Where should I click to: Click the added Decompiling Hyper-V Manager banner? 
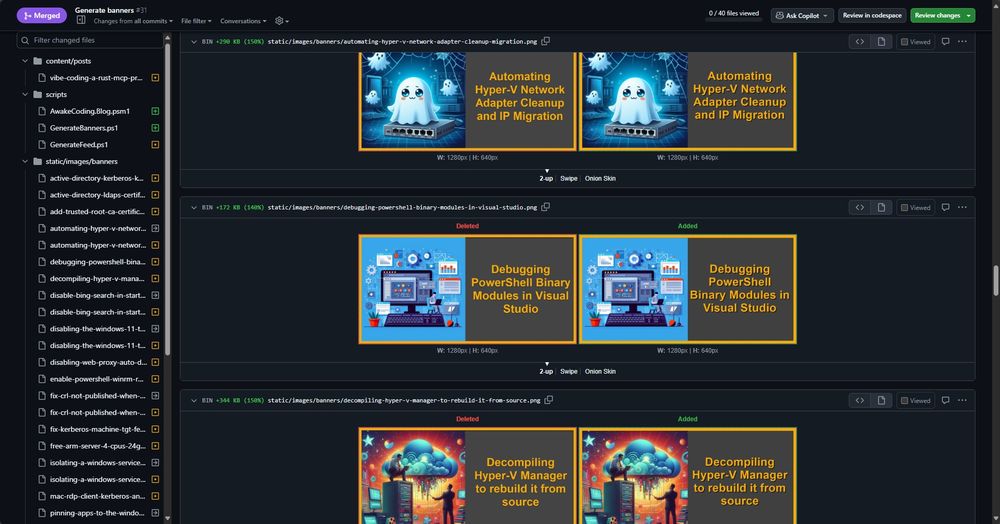point(688,476)
